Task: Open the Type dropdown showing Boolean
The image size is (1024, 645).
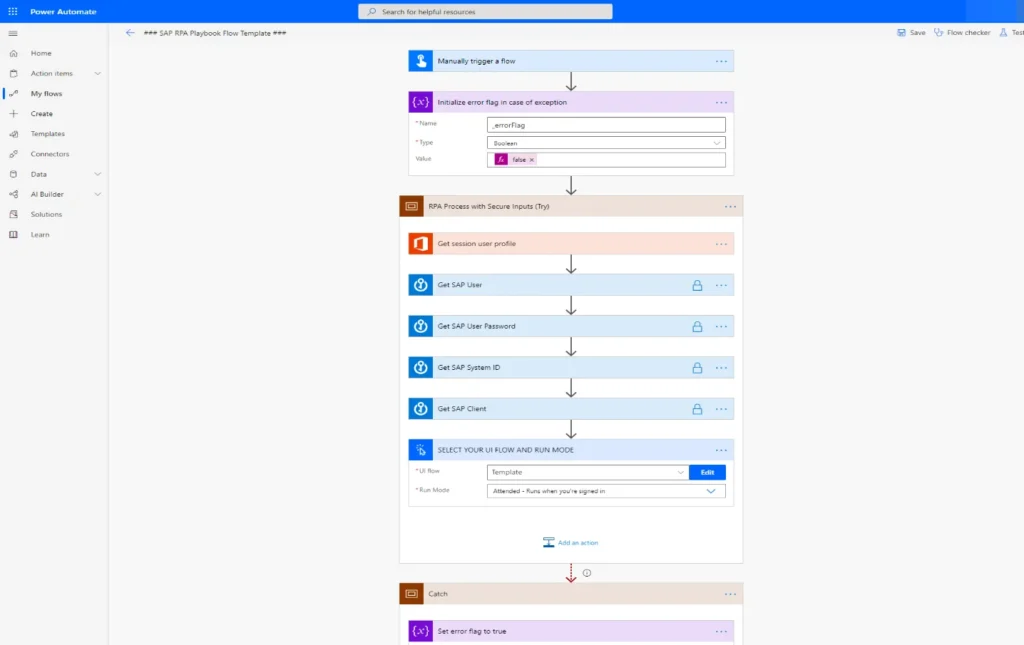Action: point(606,143)
